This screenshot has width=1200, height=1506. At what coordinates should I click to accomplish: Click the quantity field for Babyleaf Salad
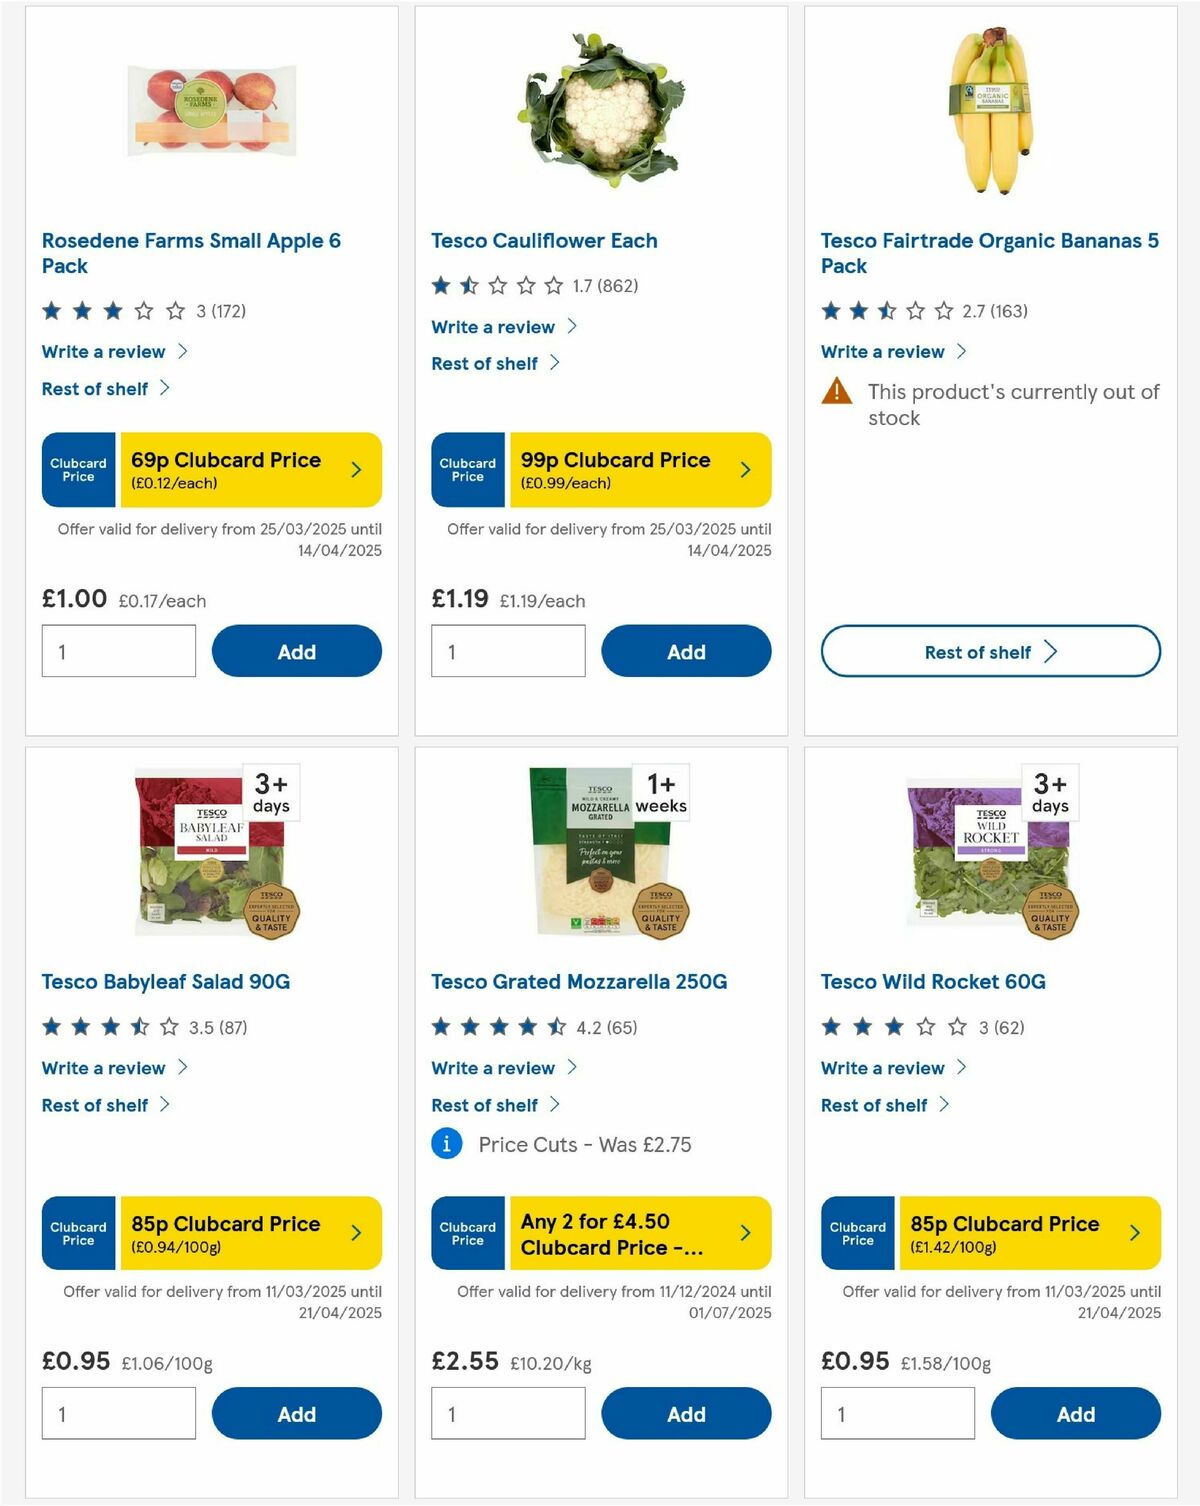click(118, 1413)
